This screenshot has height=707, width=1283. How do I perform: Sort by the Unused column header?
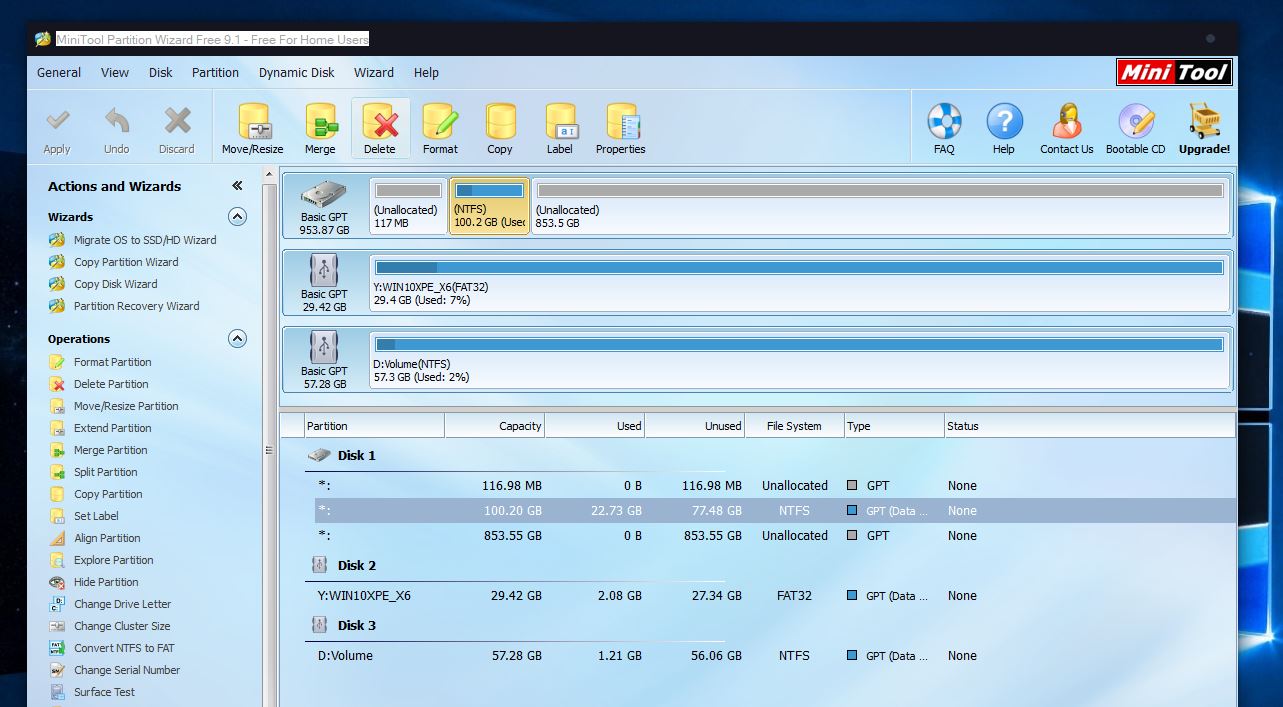coord(694,426)
